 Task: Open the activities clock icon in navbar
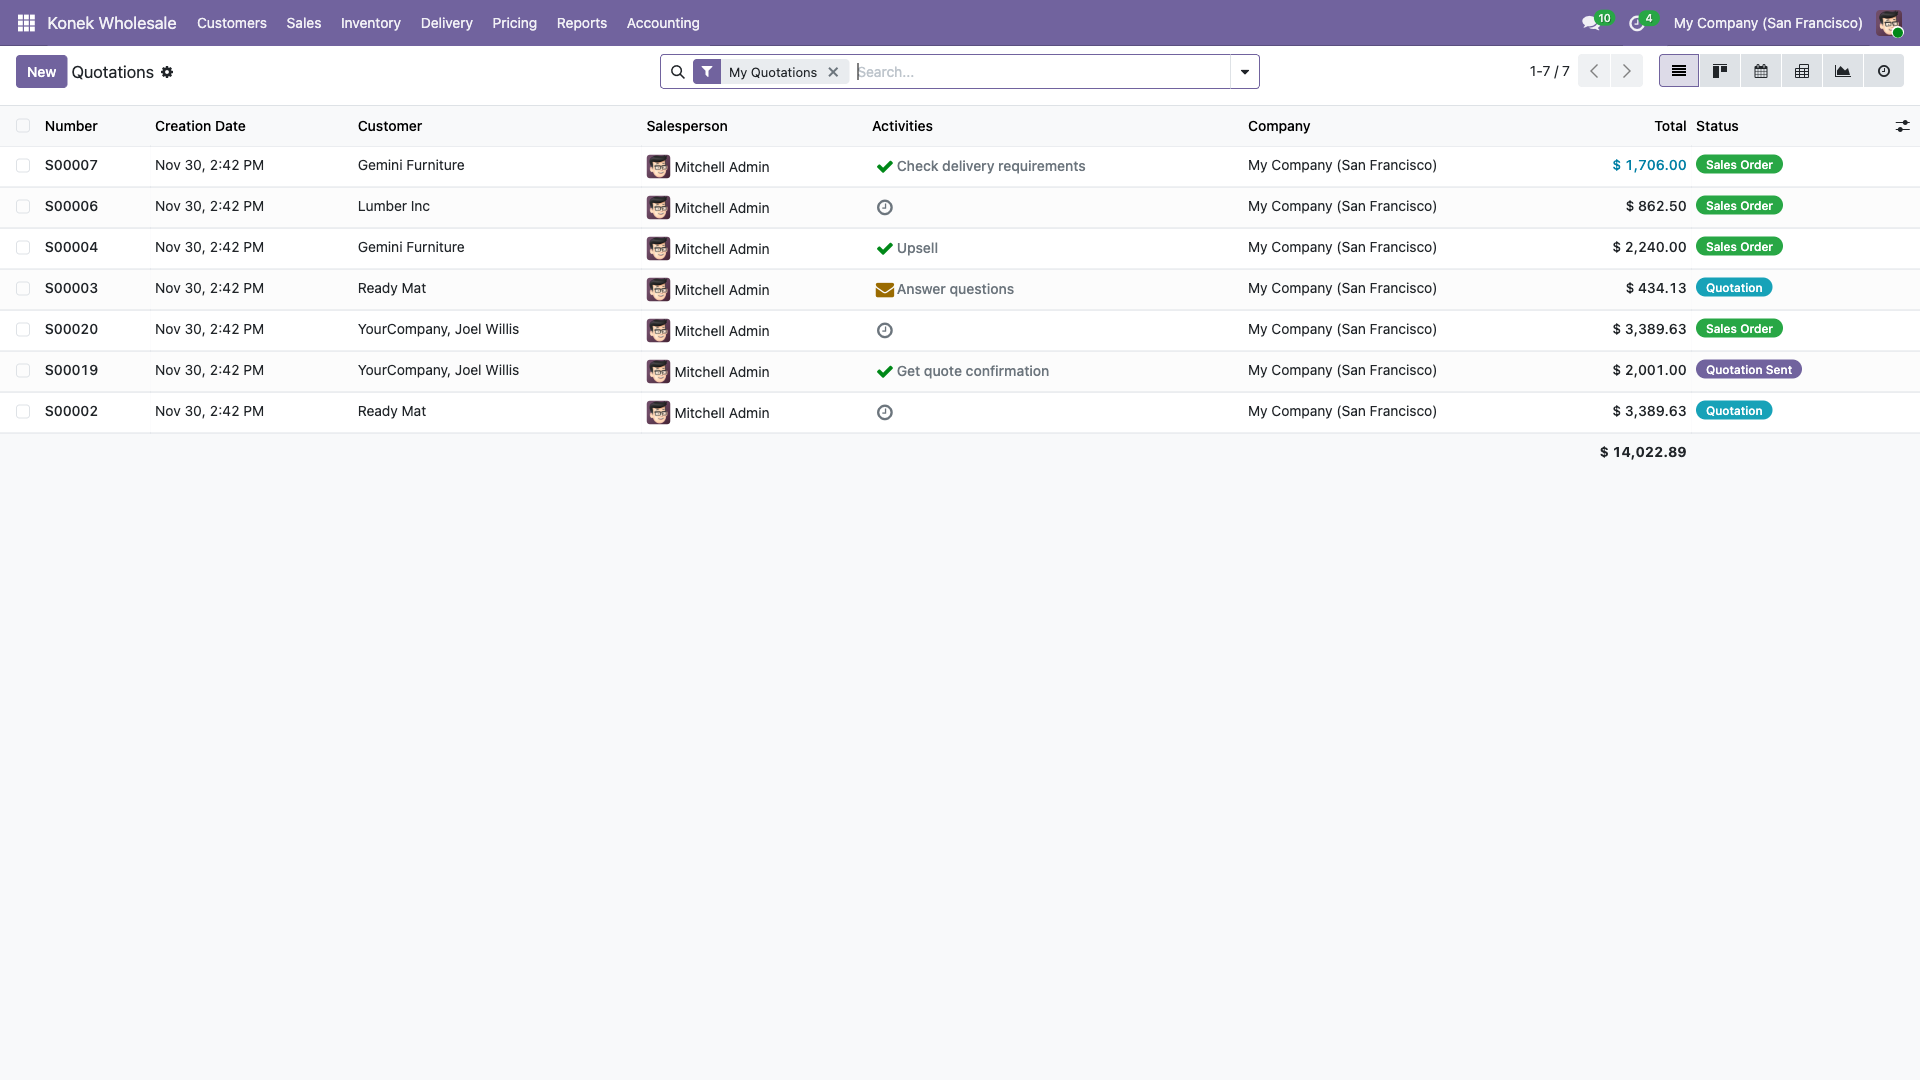[x=1636, y=23]
